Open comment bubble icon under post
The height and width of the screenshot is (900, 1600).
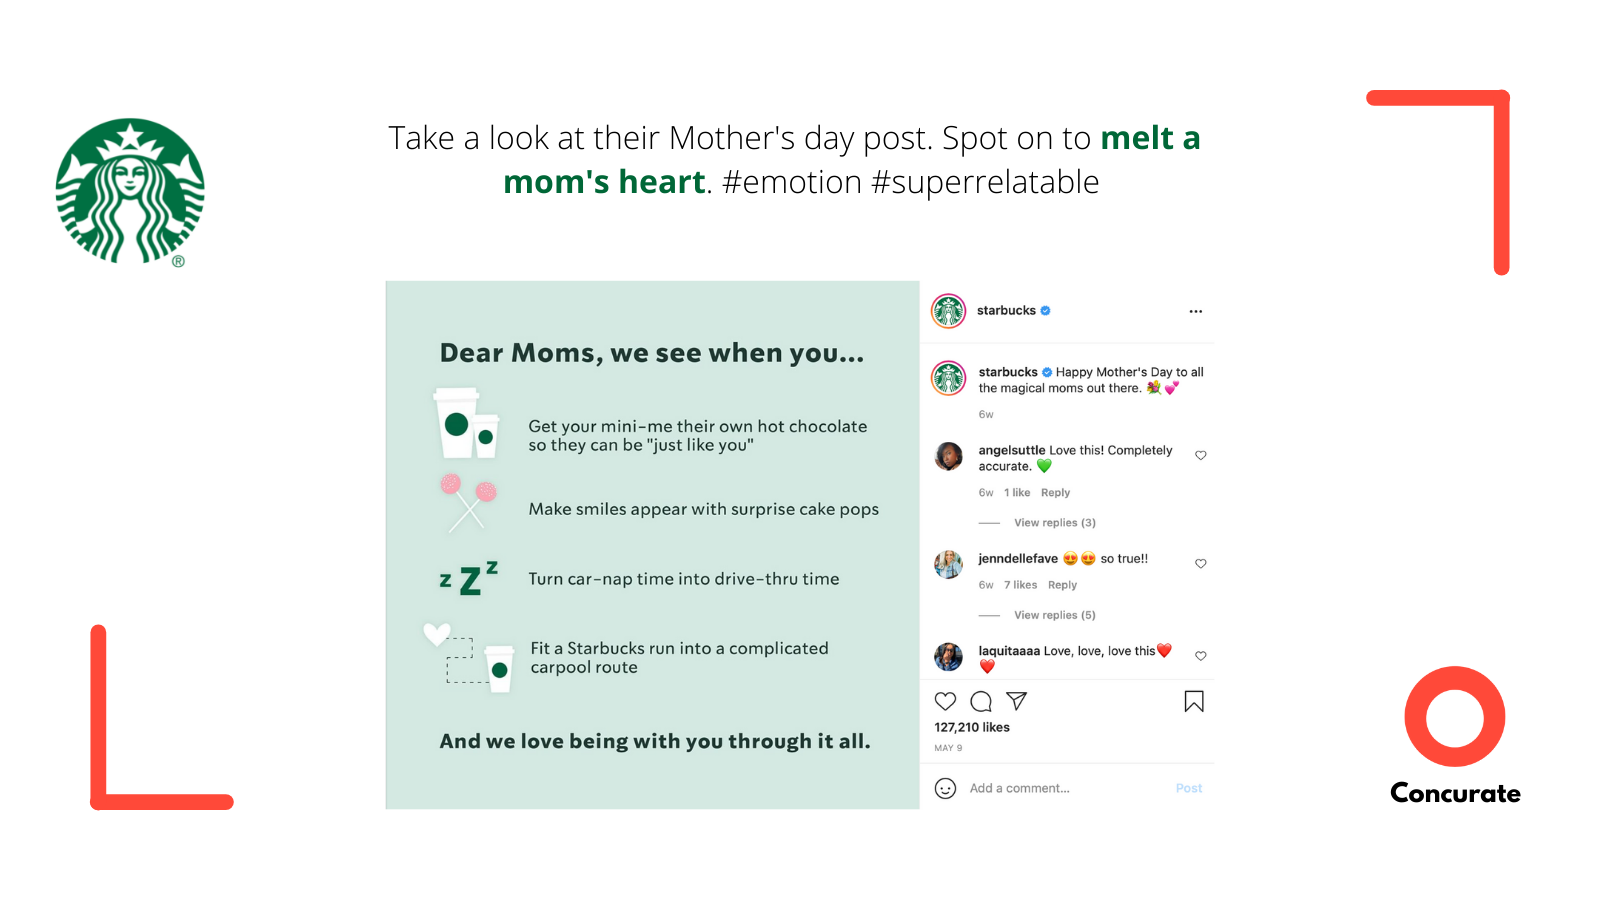[981, 701]
